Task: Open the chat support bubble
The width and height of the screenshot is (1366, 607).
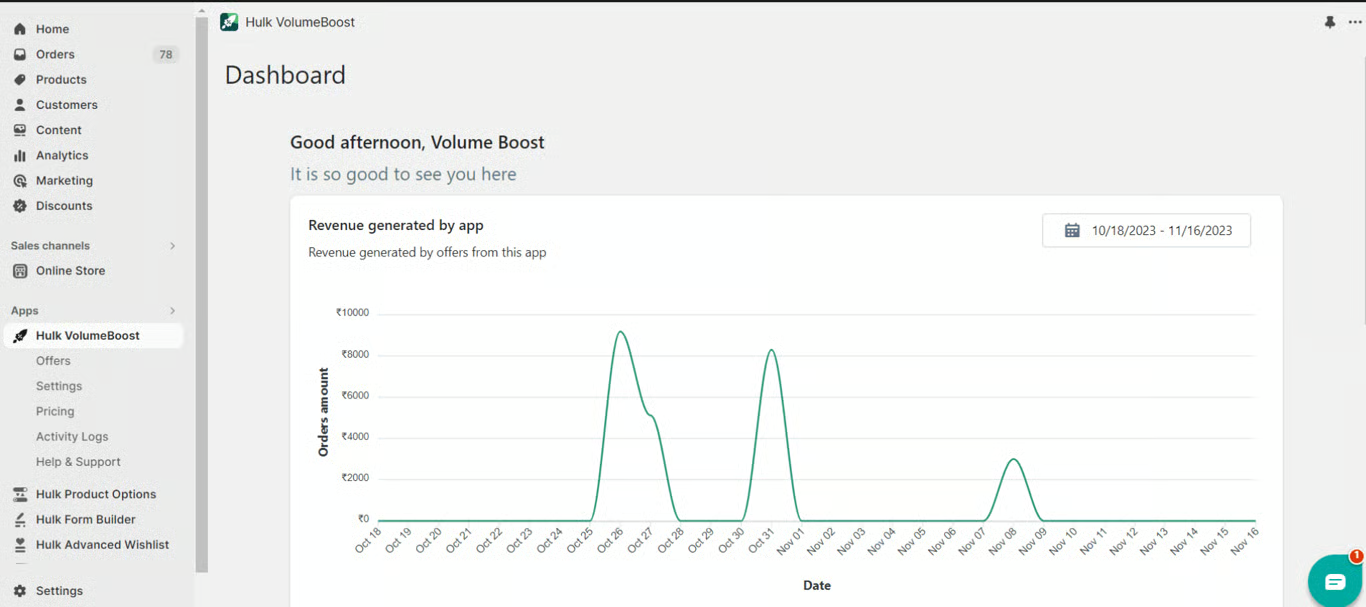Action: click(1335, 581)
